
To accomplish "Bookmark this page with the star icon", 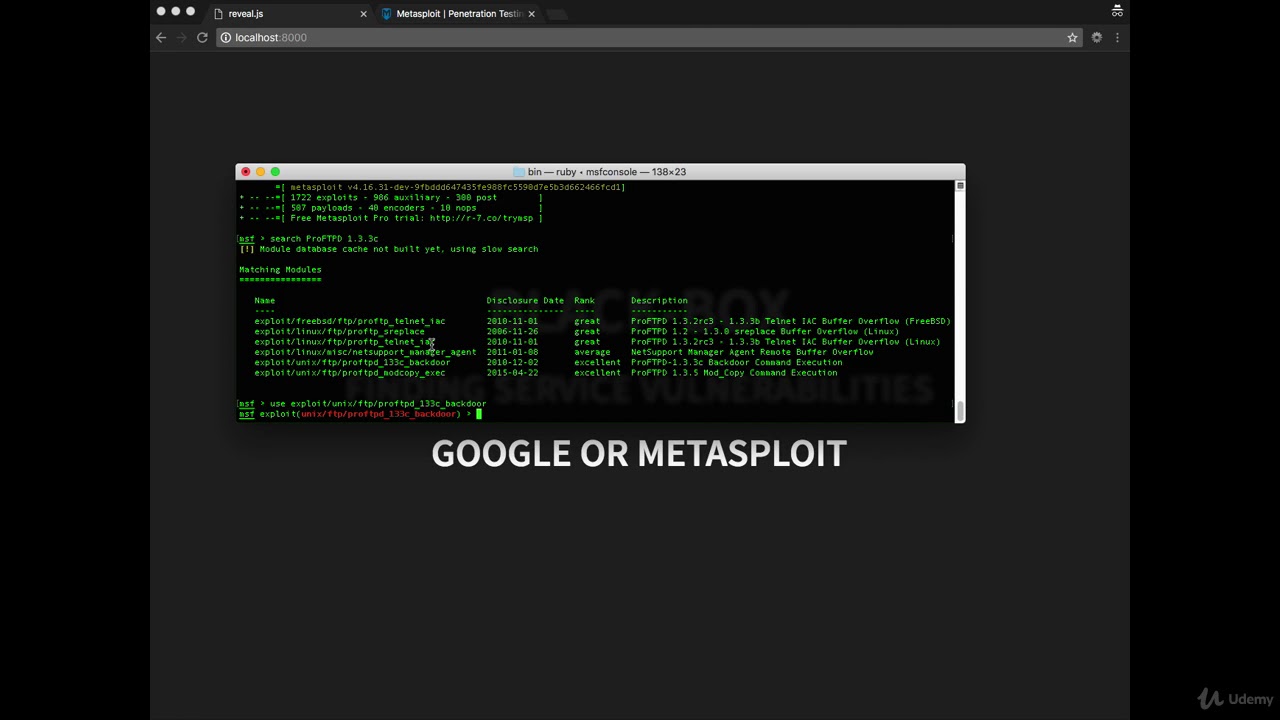I will point(1072,37).
